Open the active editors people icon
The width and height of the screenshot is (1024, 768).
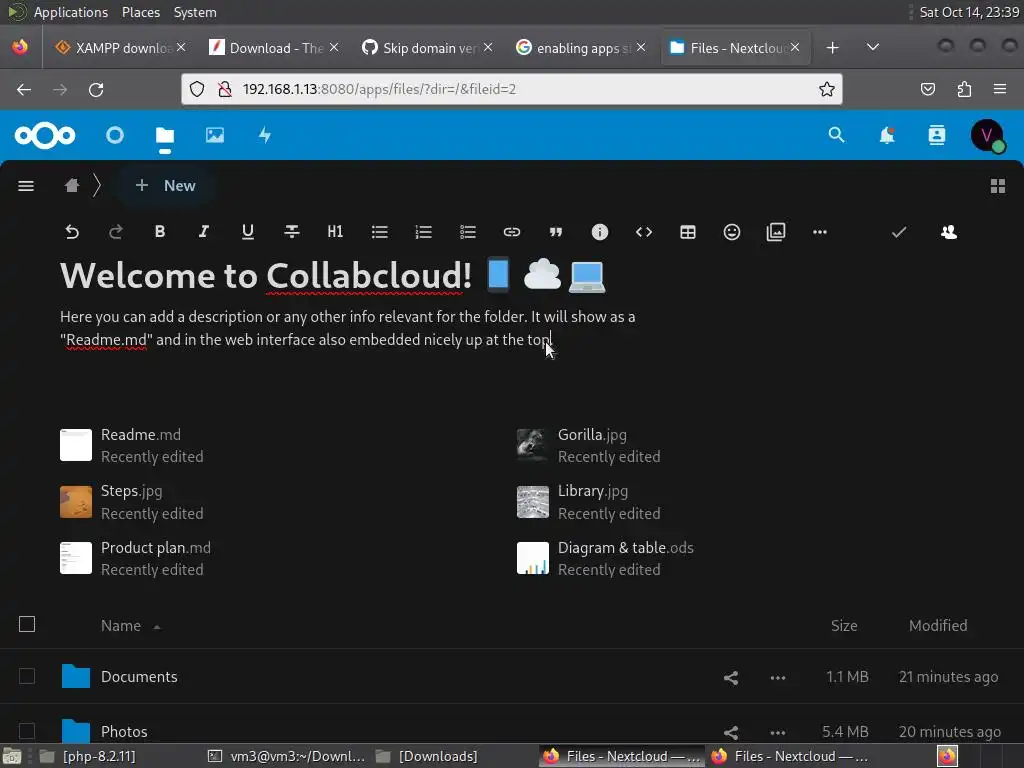tap(949, 232)
